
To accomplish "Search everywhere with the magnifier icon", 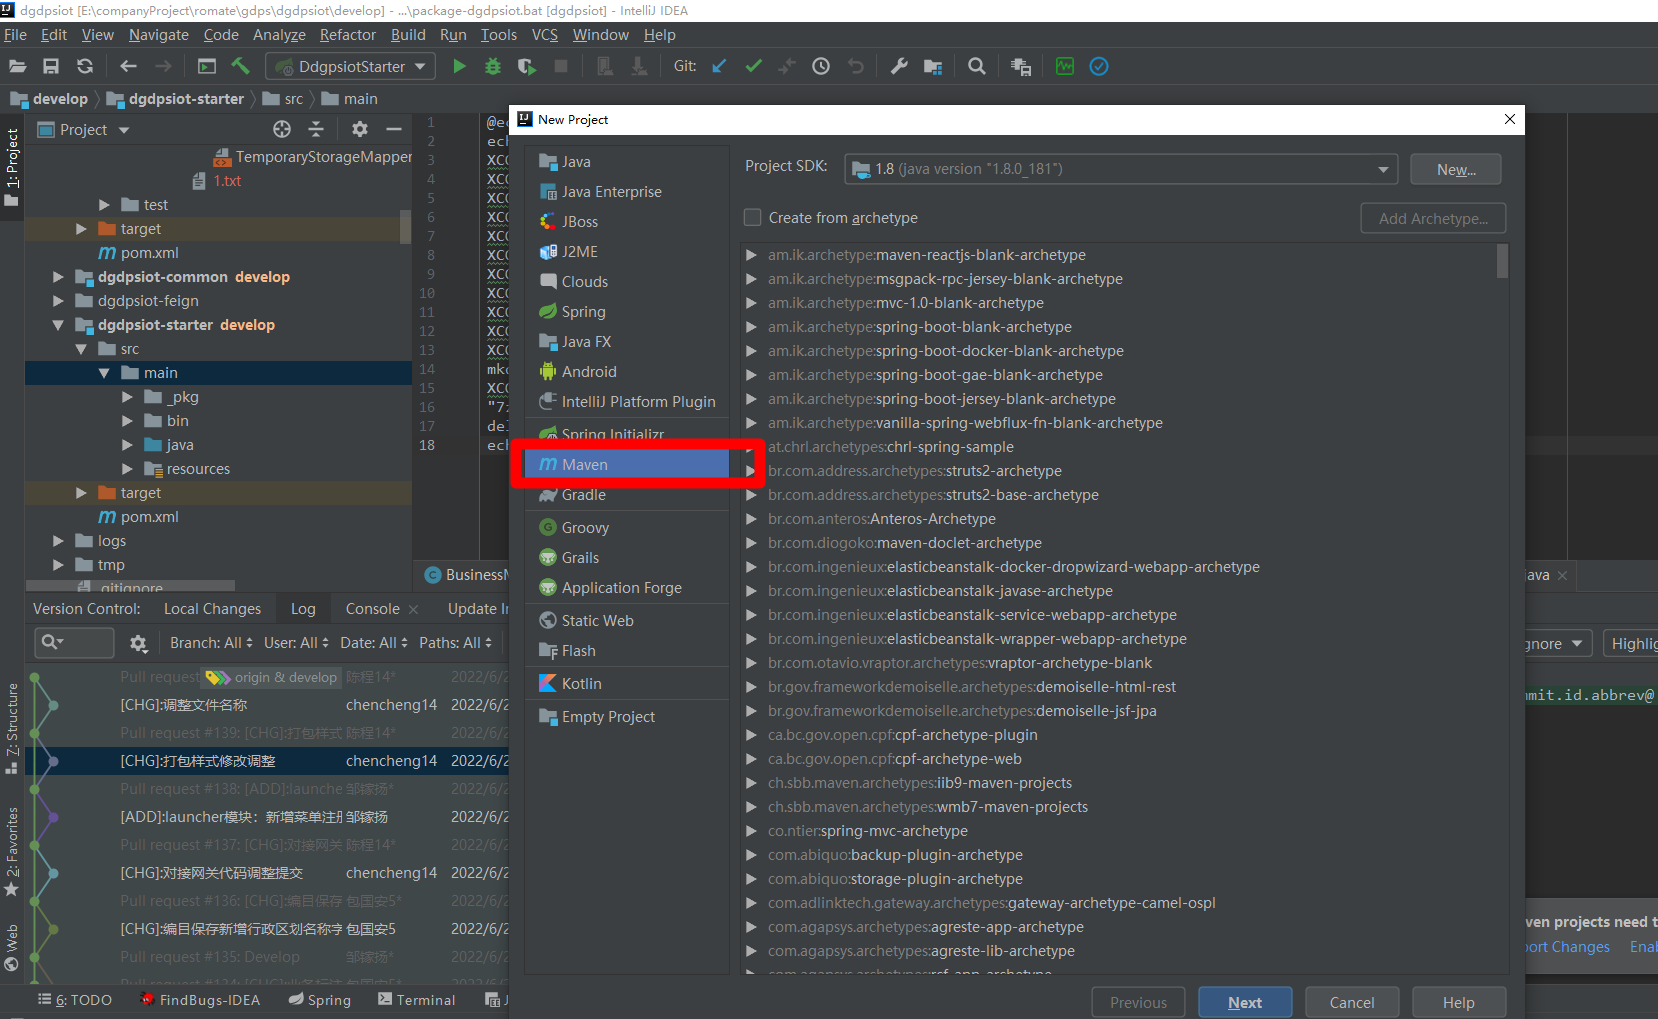I will 977,66.
